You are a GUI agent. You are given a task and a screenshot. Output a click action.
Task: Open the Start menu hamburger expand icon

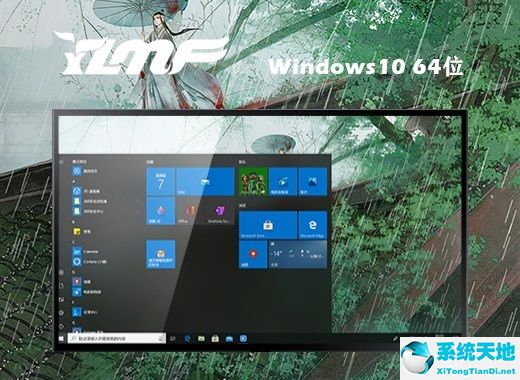[61, 162]
